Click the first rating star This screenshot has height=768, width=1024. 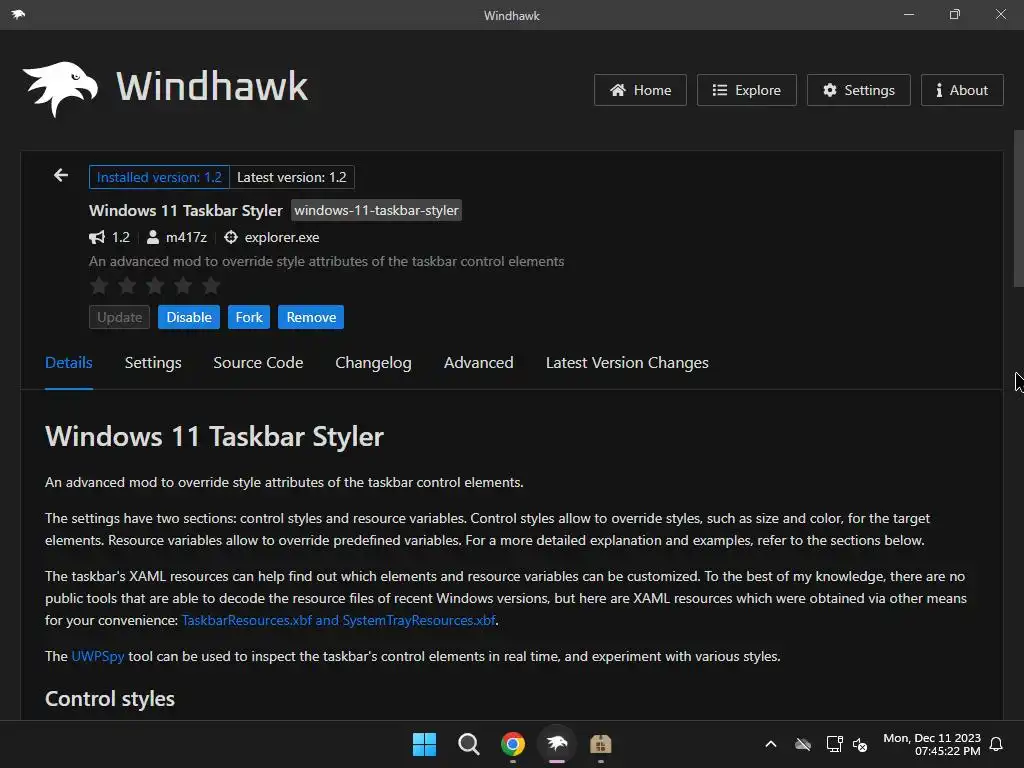(99, 285)
